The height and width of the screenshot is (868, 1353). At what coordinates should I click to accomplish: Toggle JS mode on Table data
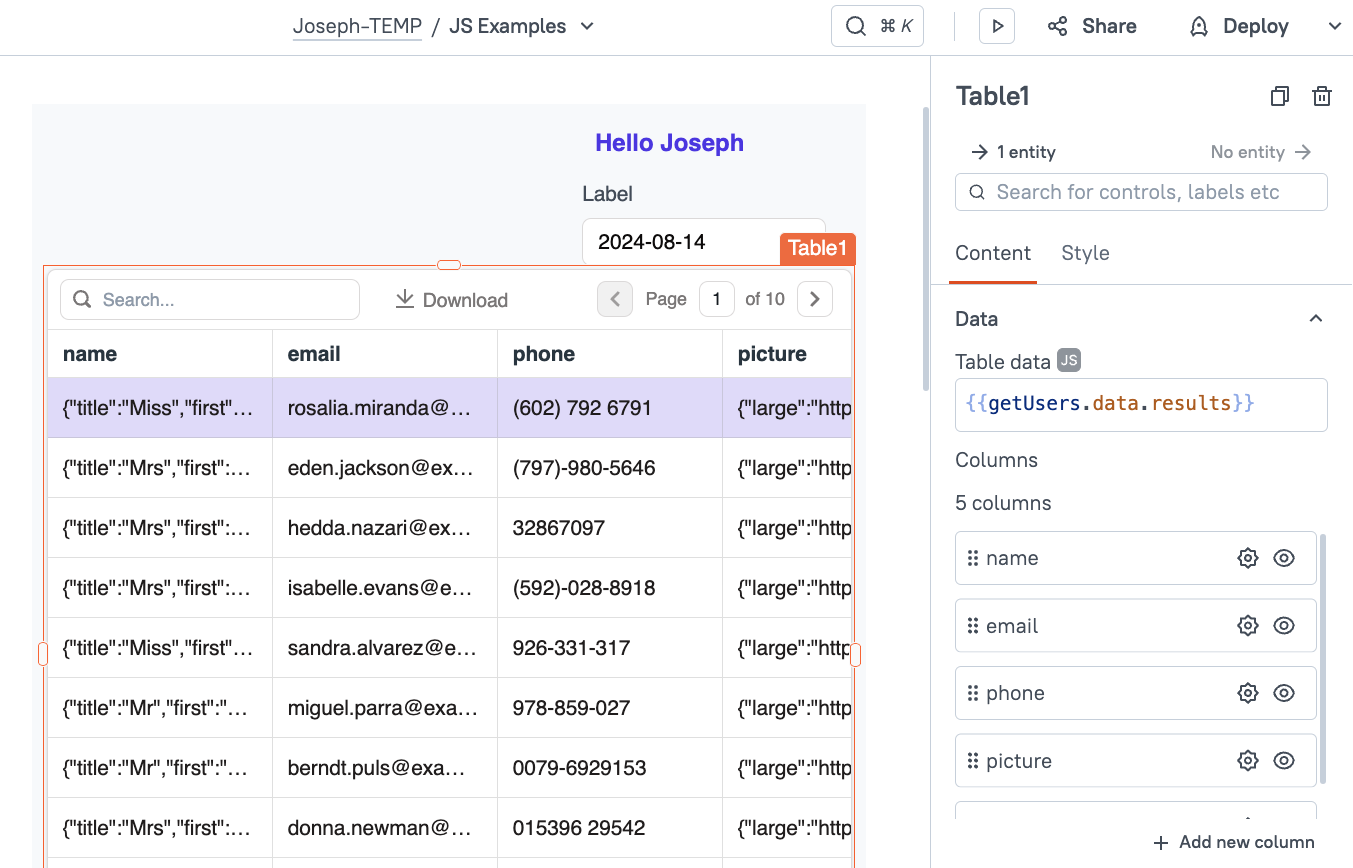1069,360
